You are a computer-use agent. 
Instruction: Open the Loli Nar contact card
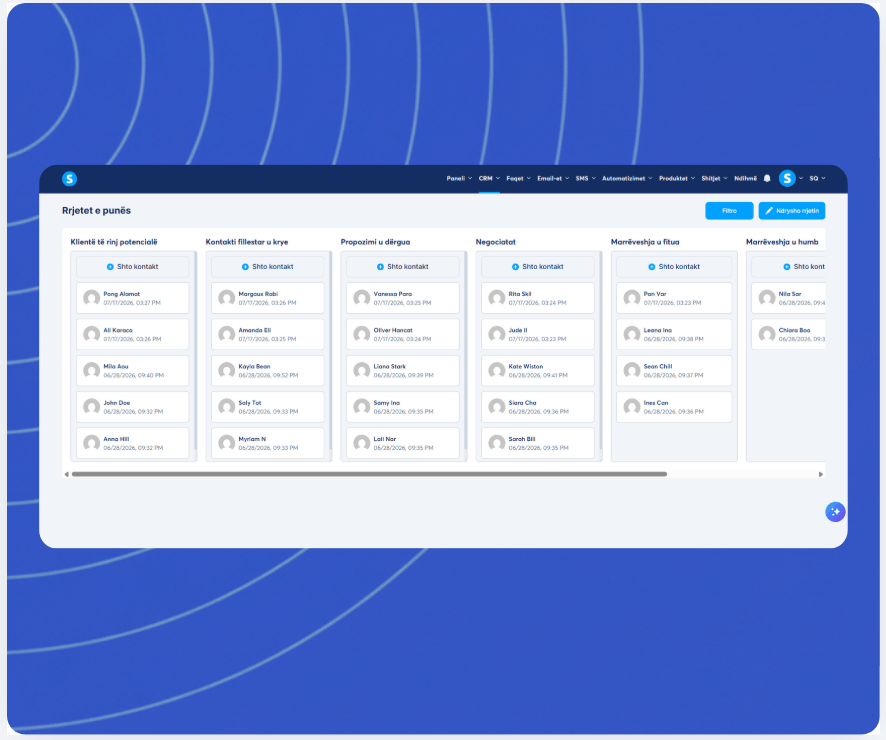coord(403,443)
